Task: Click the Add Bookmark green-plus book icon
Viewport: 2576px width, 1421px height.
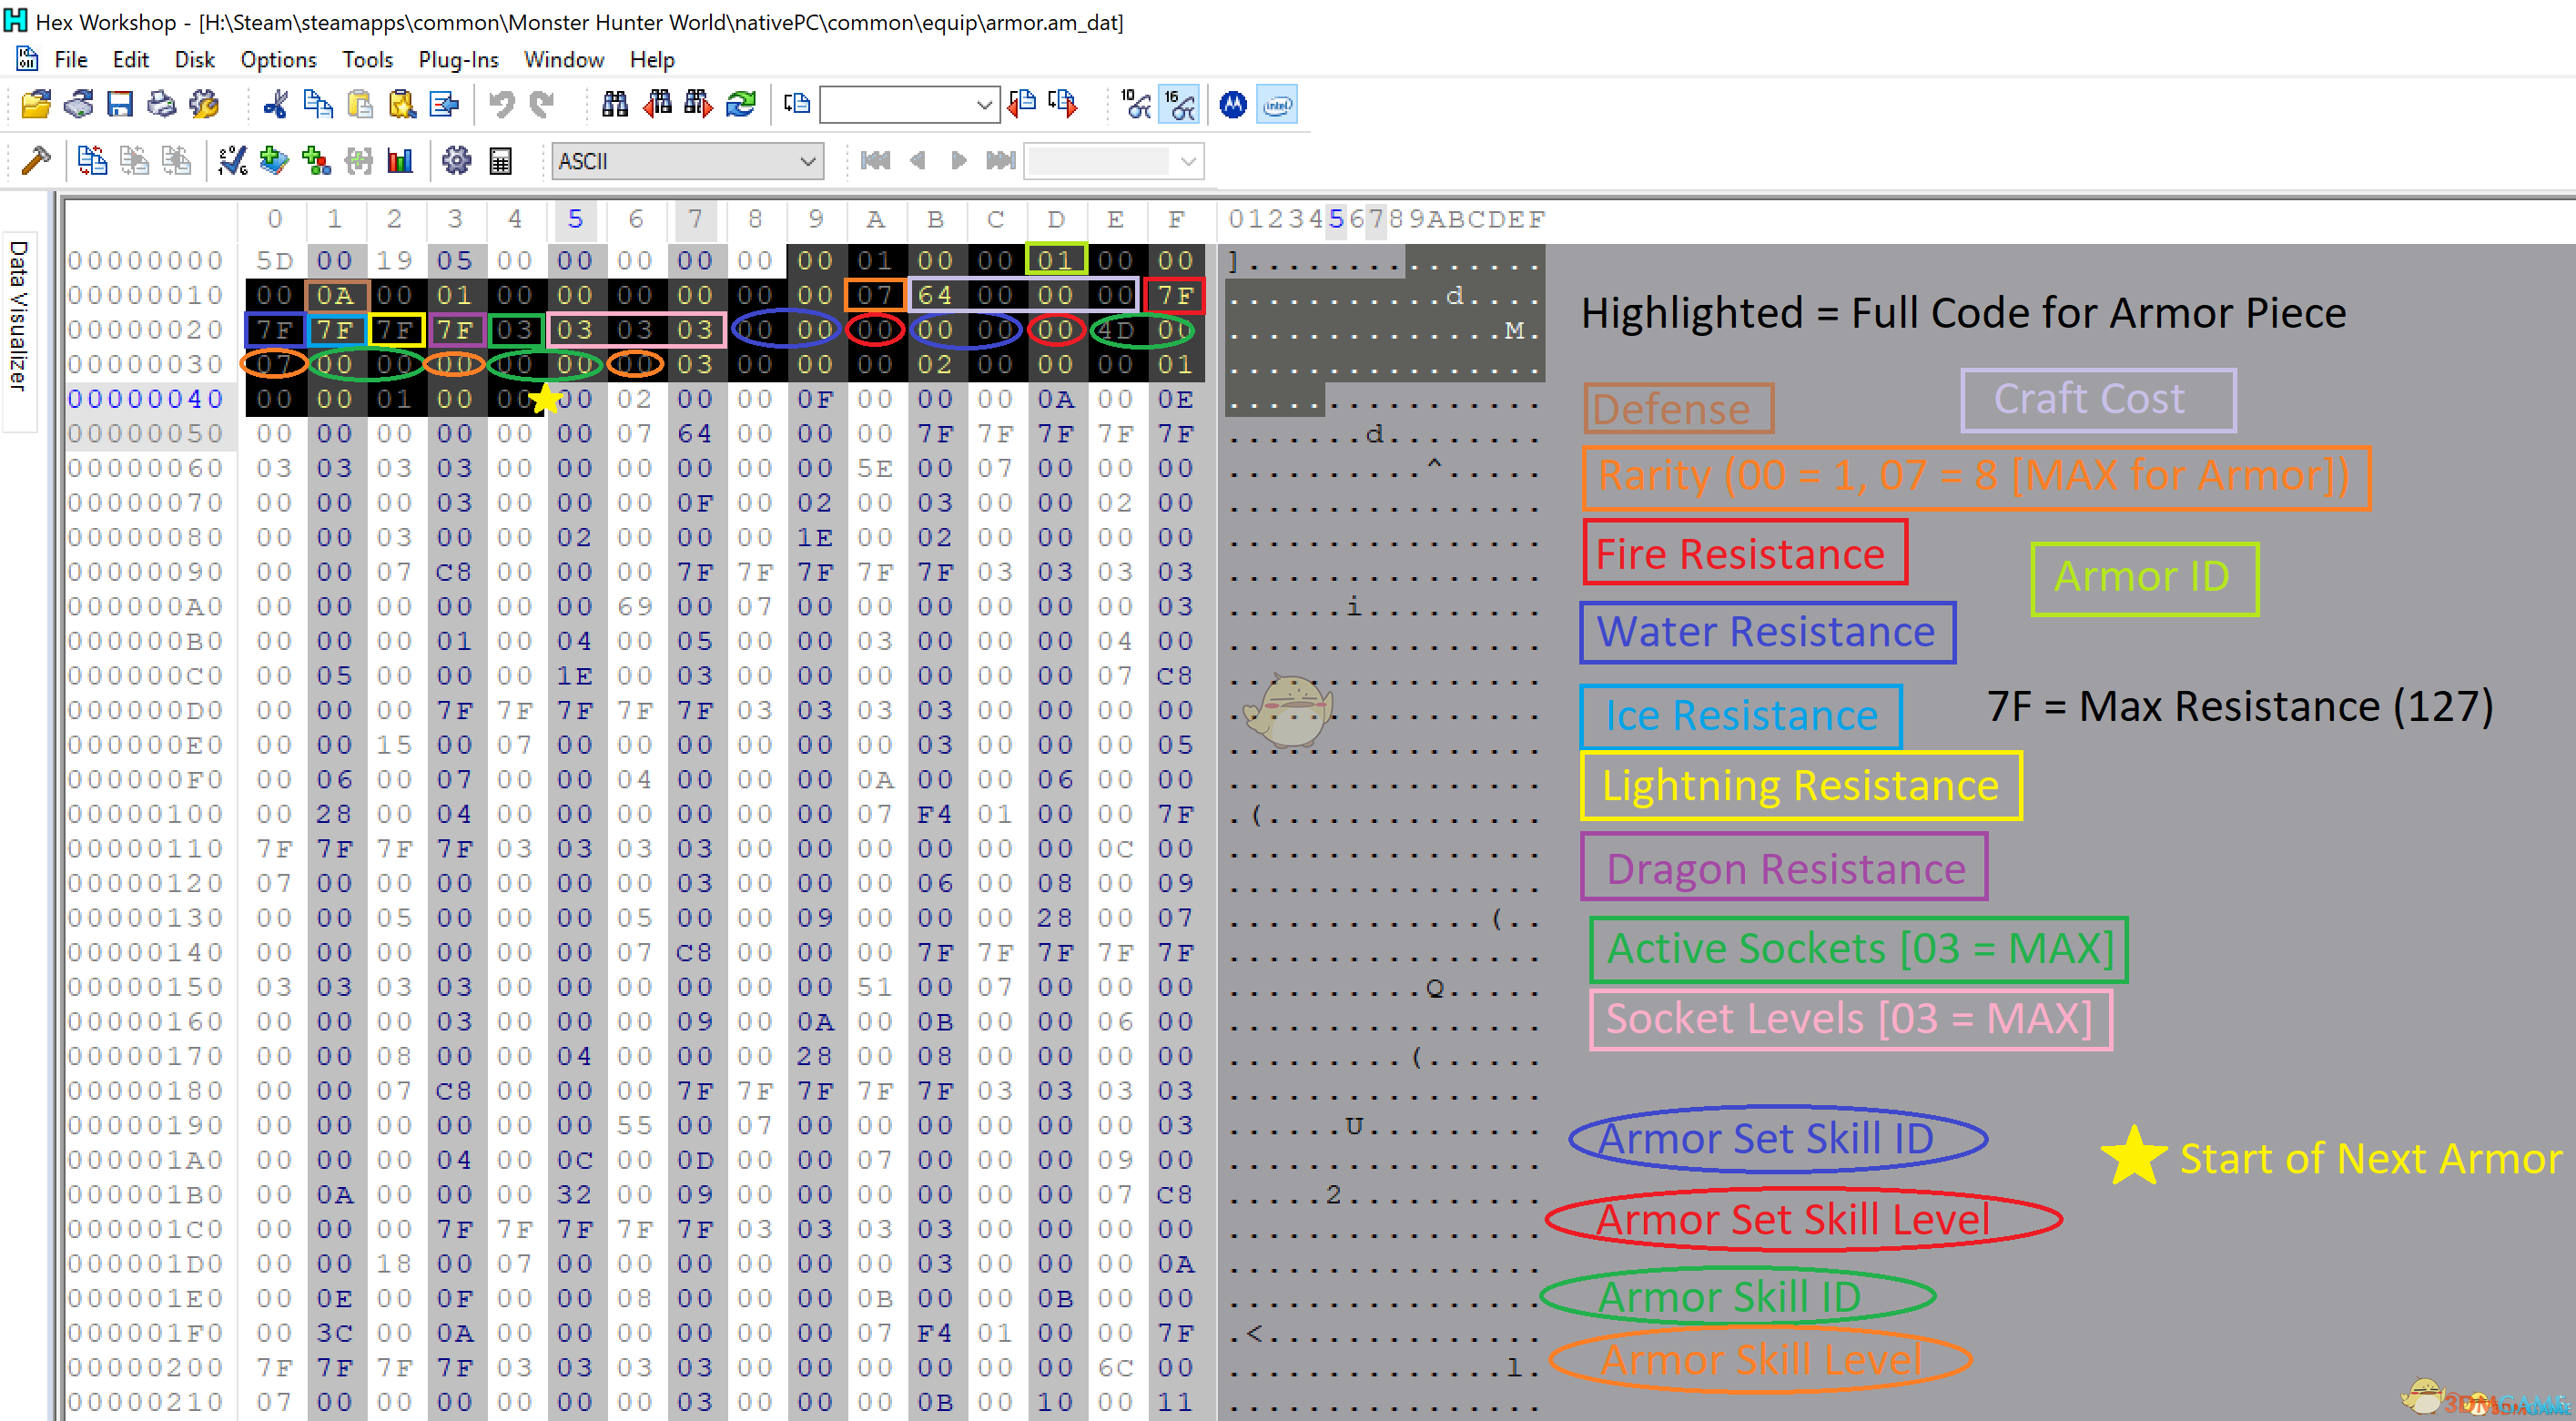Action: click(274, 160)
